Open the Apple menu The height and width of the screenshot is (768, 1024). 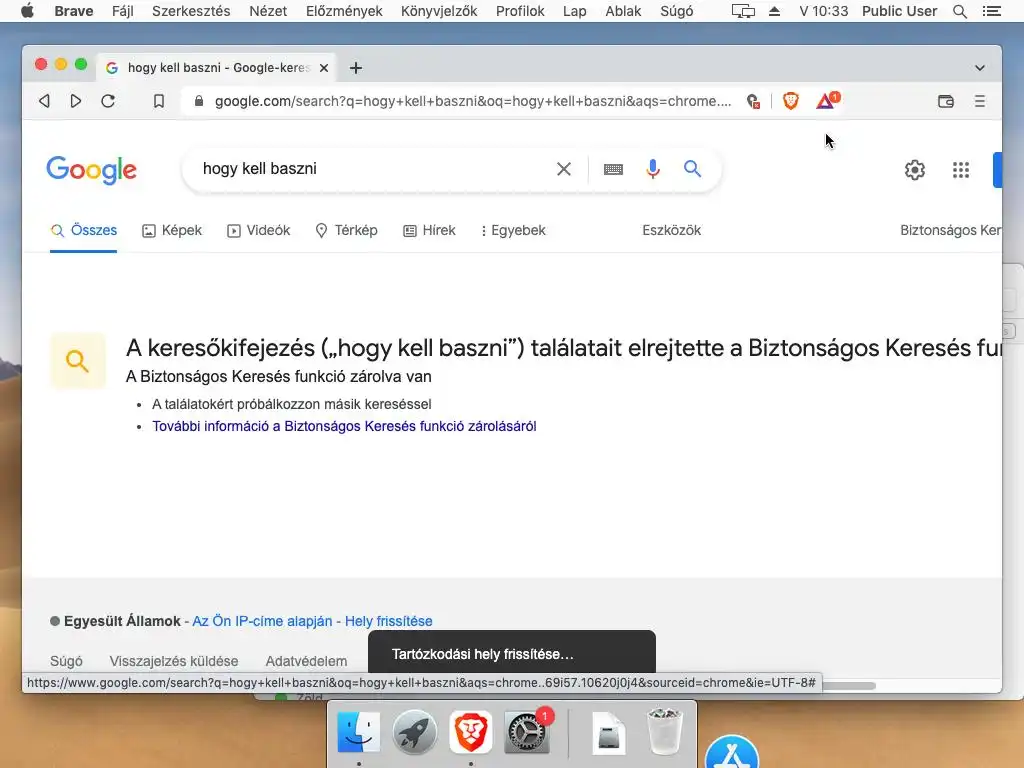[27, 11]
